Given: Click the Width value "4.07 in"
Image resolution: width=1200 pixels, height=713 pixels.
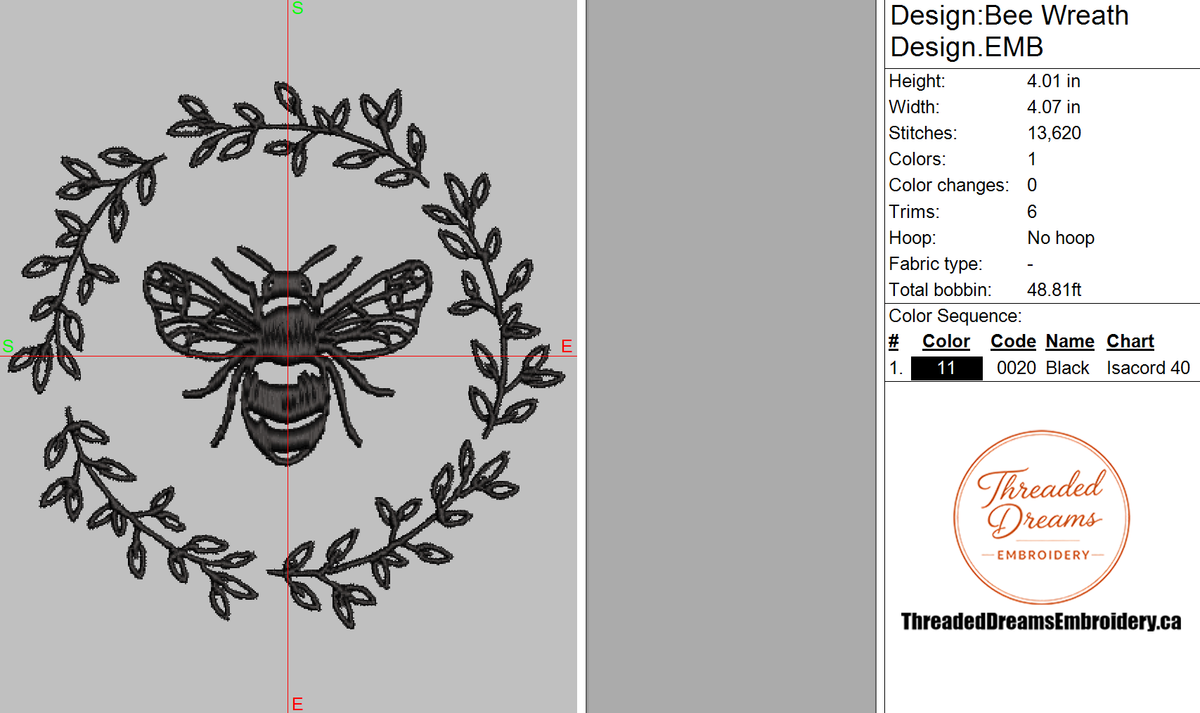Looking at the screenshot, I should click(x=1053, y=107).
